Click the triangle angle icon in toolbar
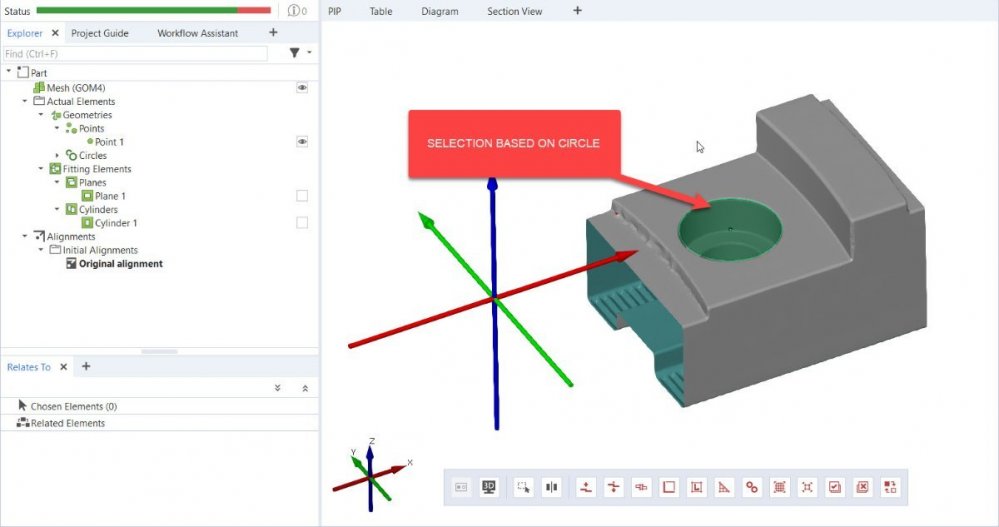Screen dimensions: 999x527 click(x=725, y=487)
